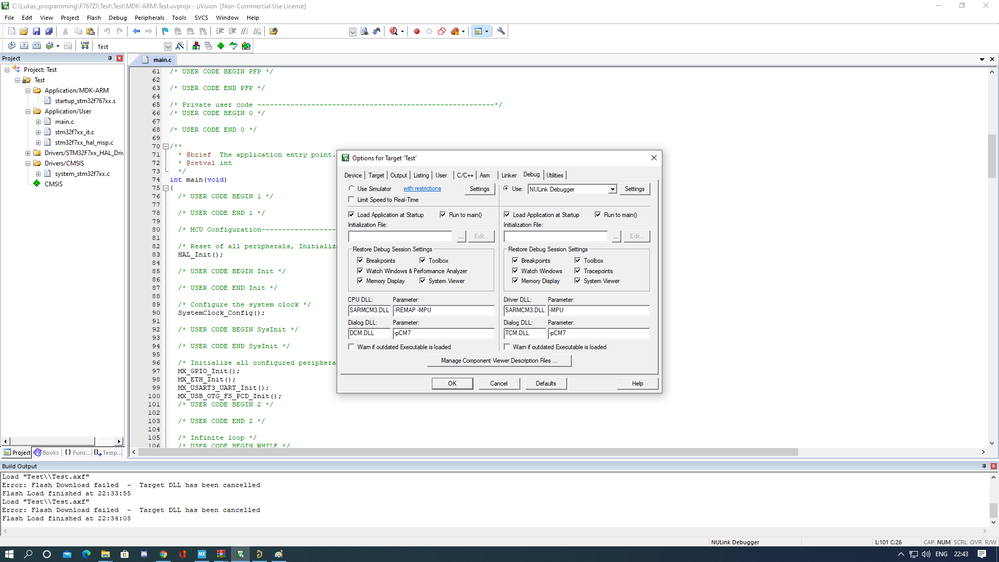Image resolution: width=999 pixels, height=562 pixels.
Task: Open the Linker tab in options
Action: pyautogui.click(x=509, y=175)
